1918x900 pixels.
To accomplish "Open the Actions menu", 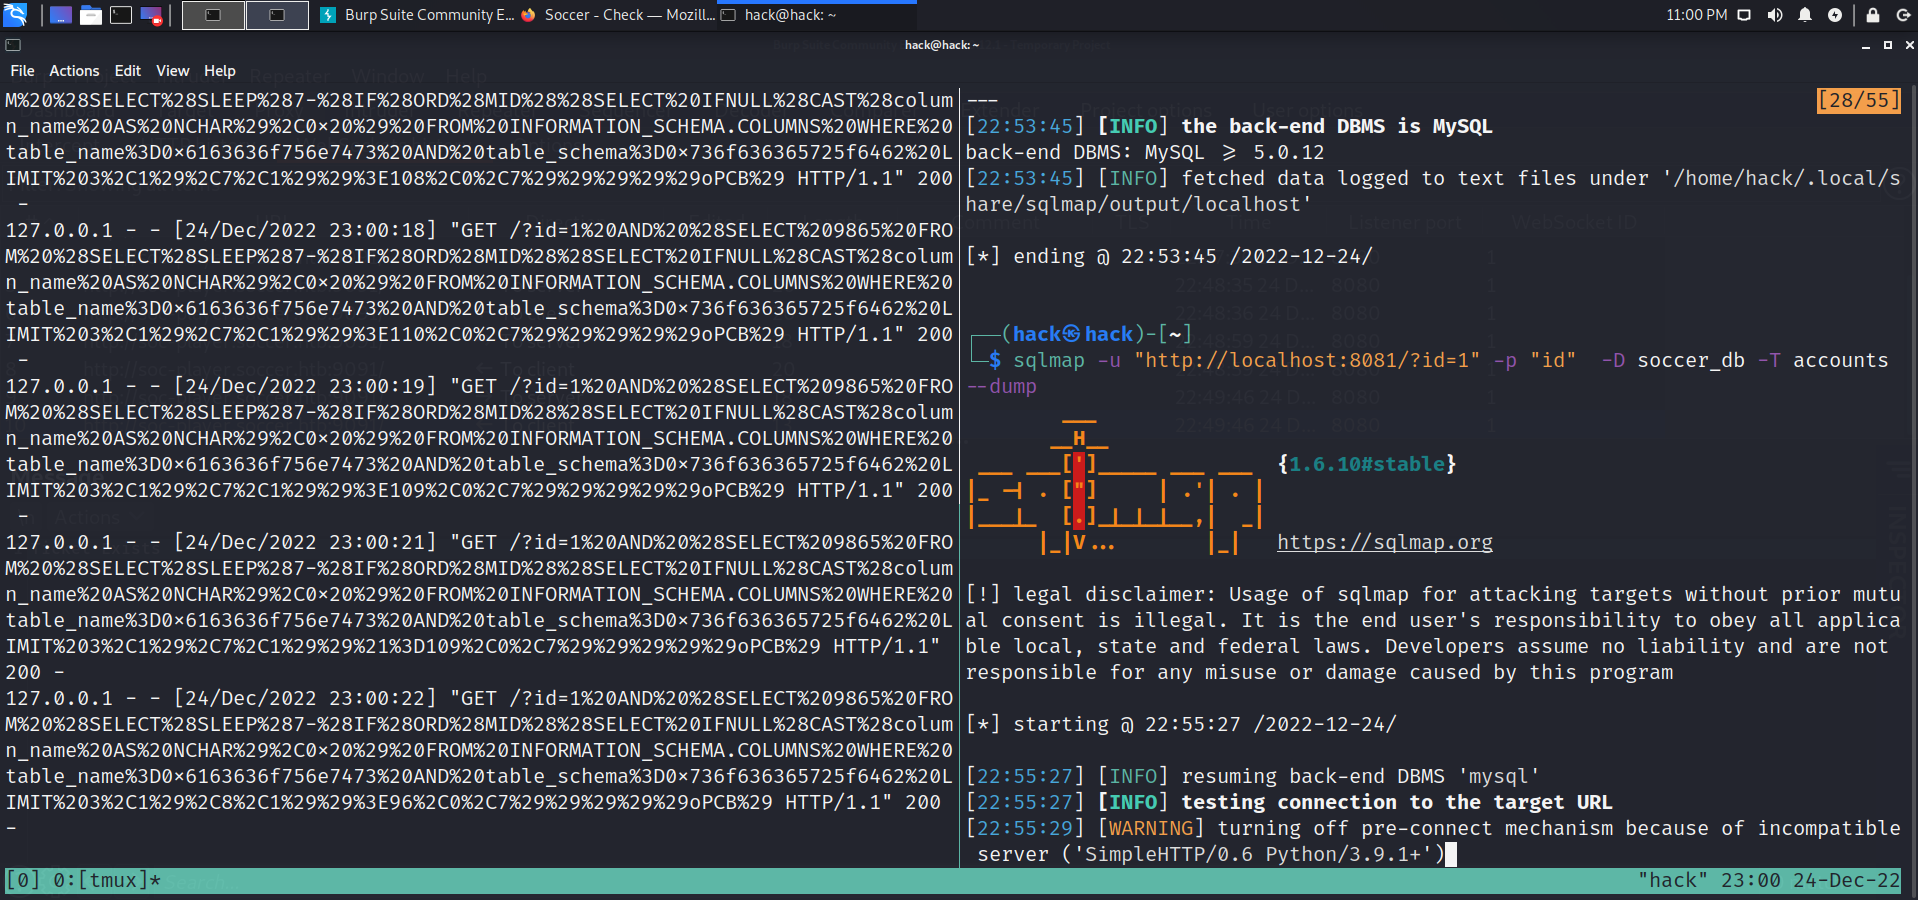I will pyautogui.click(x=74, y=71).
